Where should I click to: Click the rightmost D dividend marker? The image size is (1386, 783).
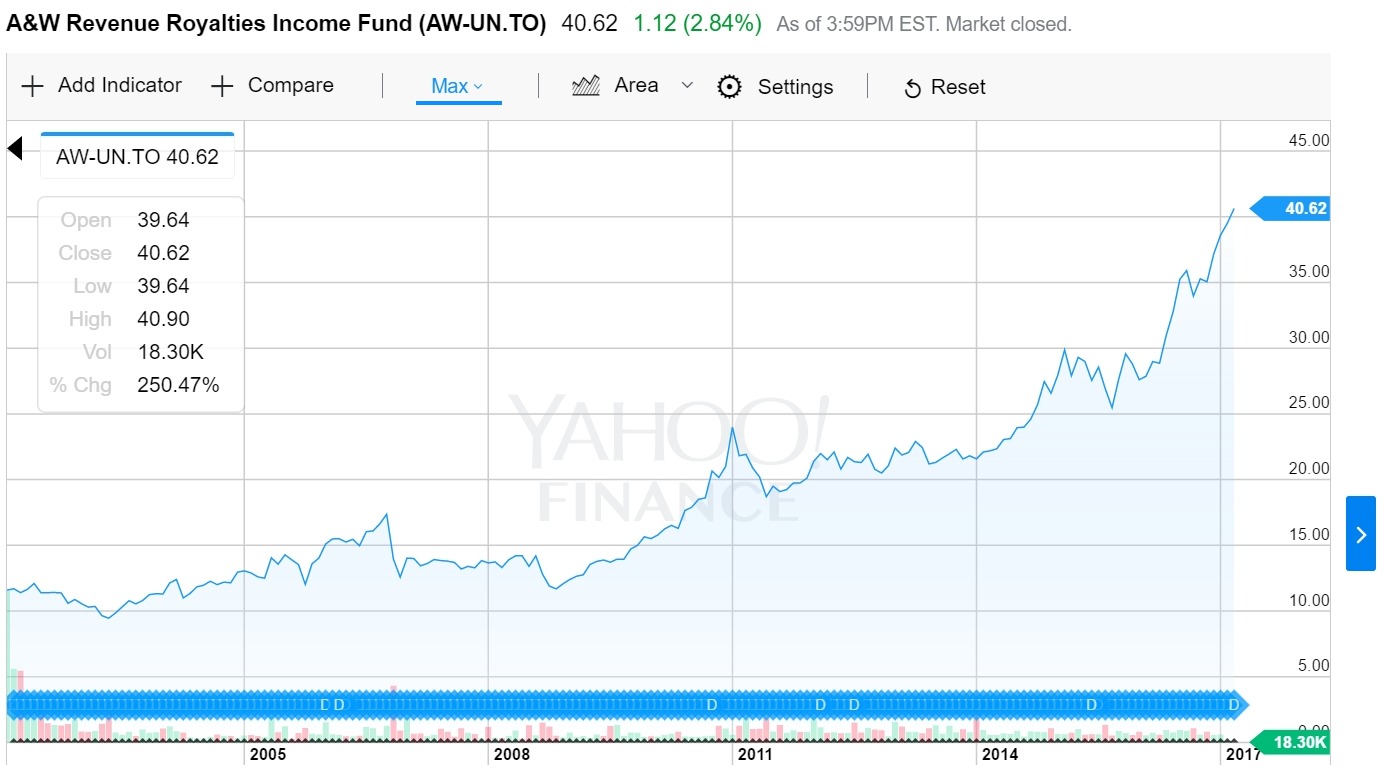1233,705
